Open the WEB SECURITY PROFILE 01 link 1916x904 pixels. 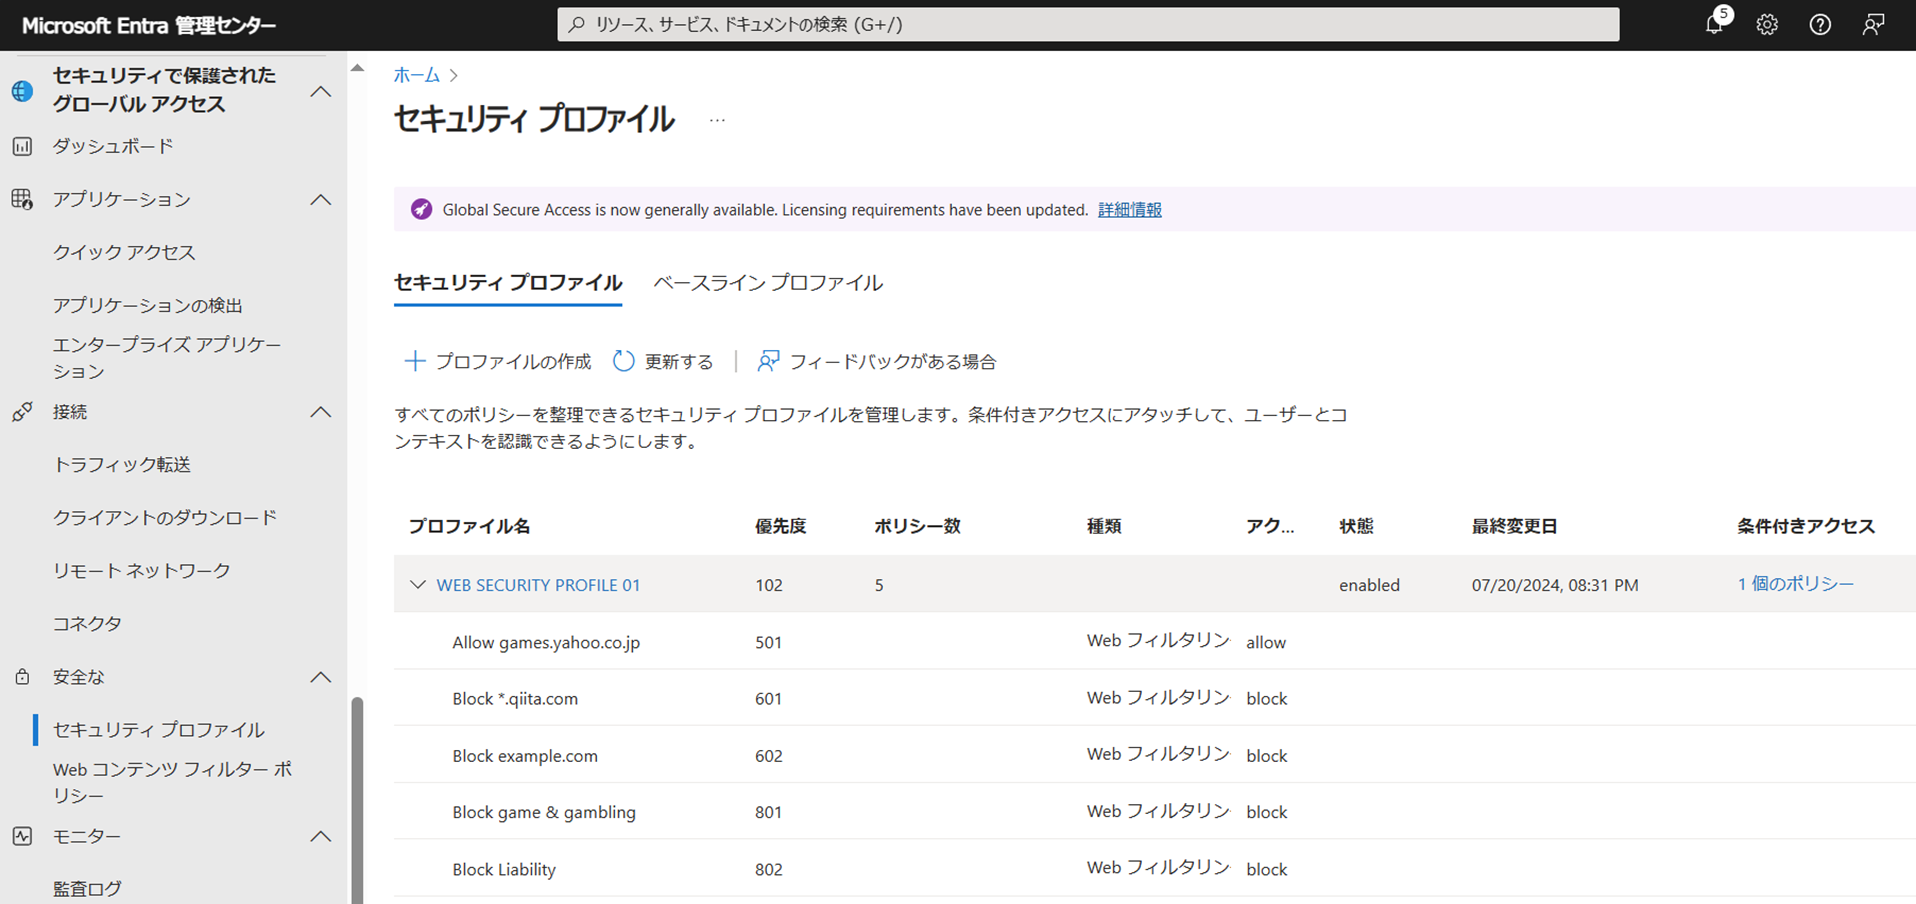tap(538, 585)
